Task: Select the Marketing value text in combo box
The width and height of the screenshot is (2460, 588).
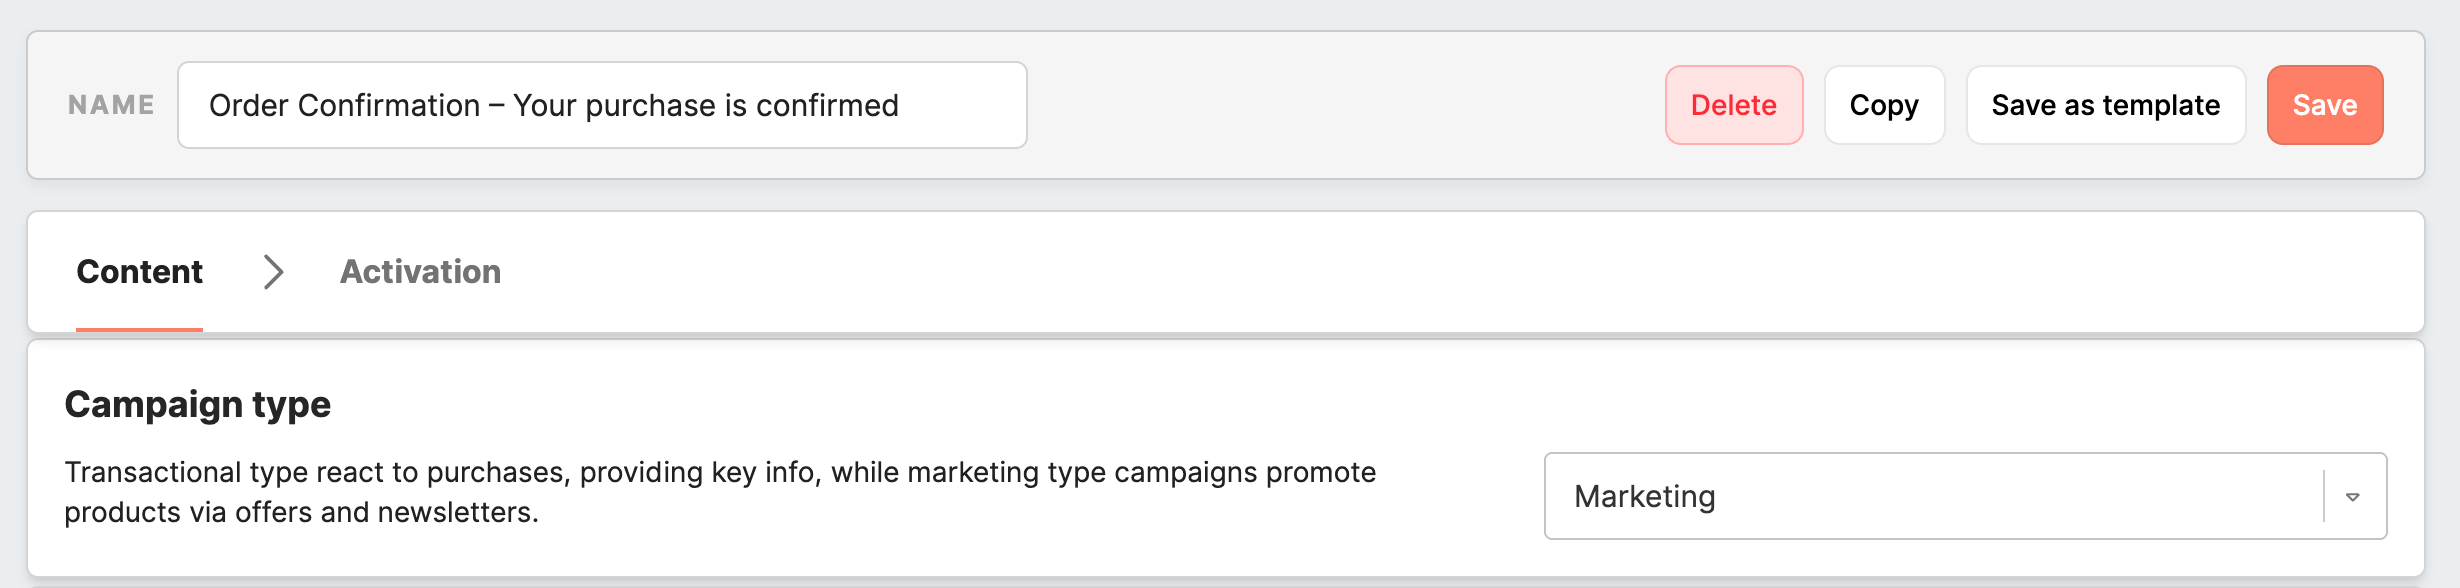Action: (x=1644, y=496)
